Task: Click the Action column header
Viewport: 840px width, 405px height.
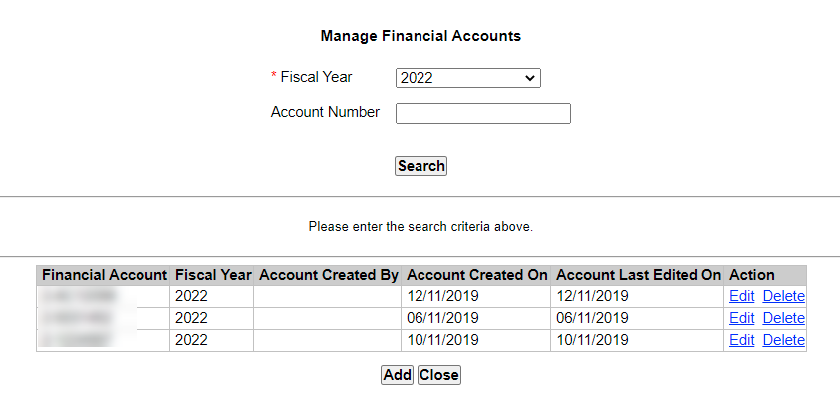Action: [752, 275]
